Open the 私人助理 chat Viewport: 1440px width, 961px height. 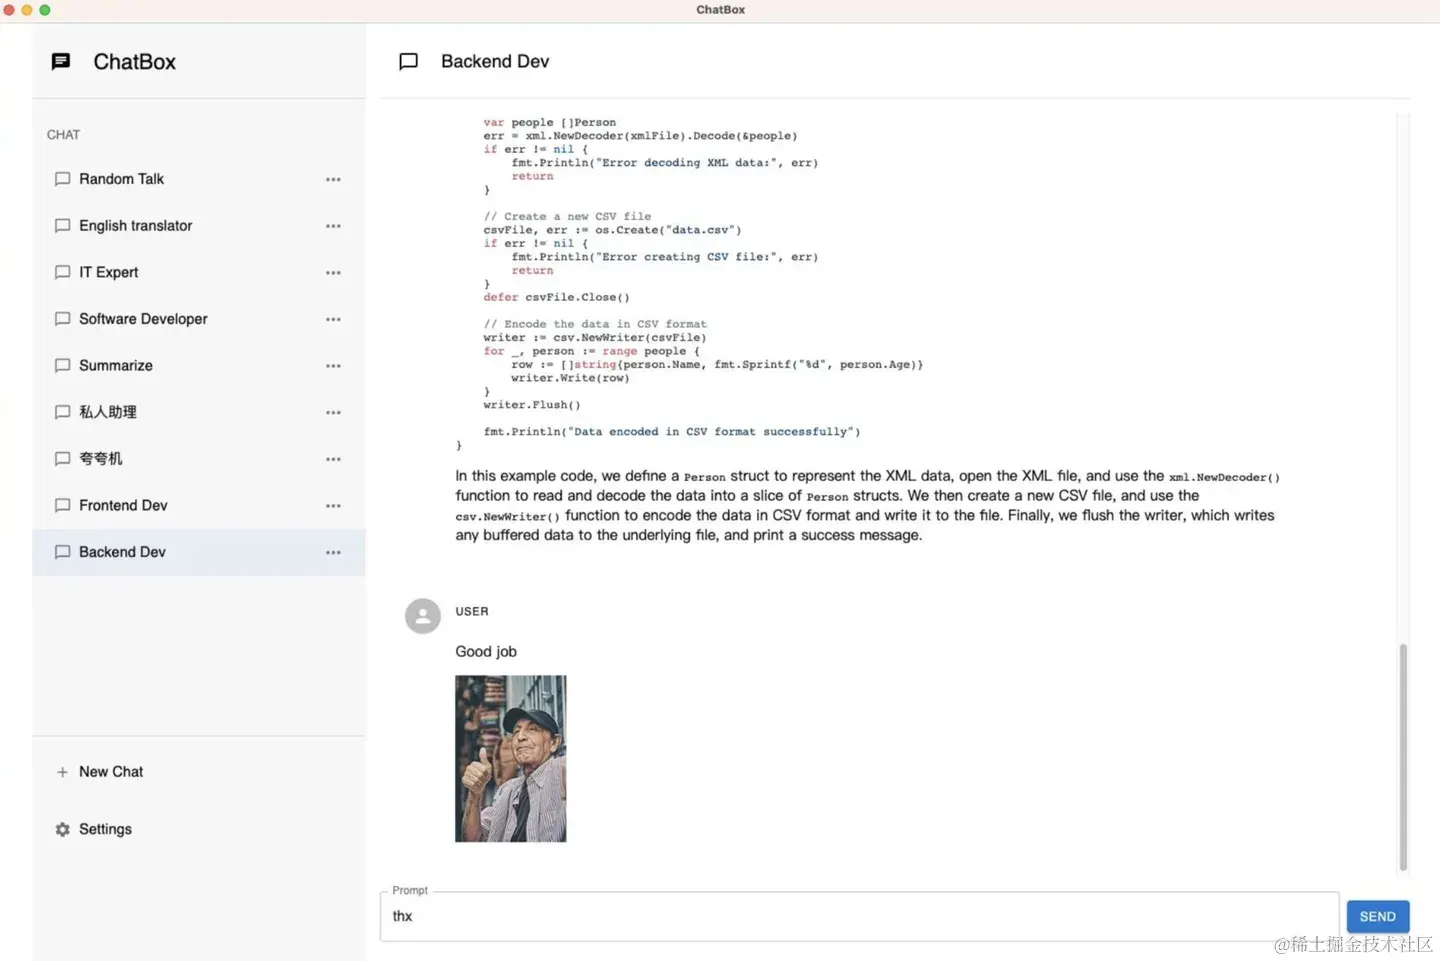pyautogui.click(x=198, y=412)
